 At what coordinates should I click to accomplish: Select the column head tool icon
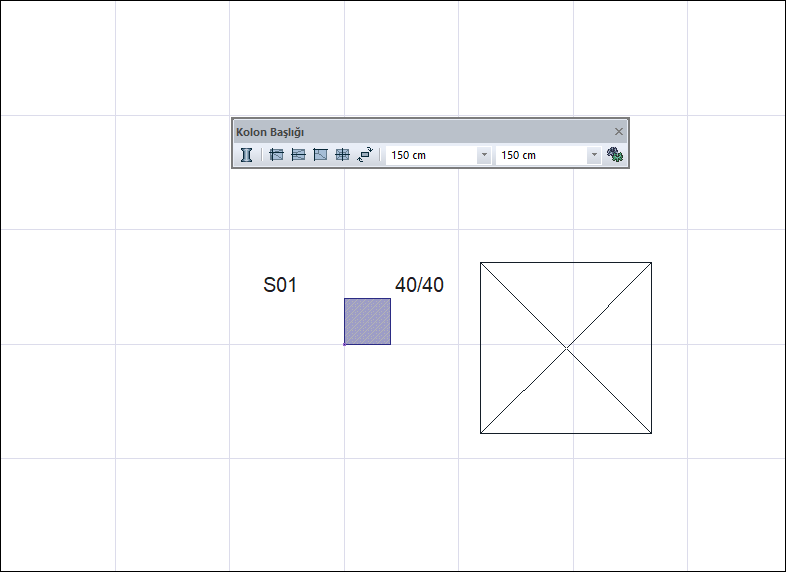click(246, 155)
